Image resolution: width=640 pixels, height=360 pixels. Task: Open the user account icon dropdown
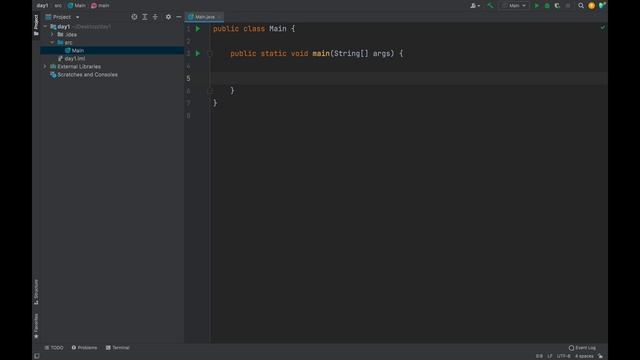(x=475, y=6)
